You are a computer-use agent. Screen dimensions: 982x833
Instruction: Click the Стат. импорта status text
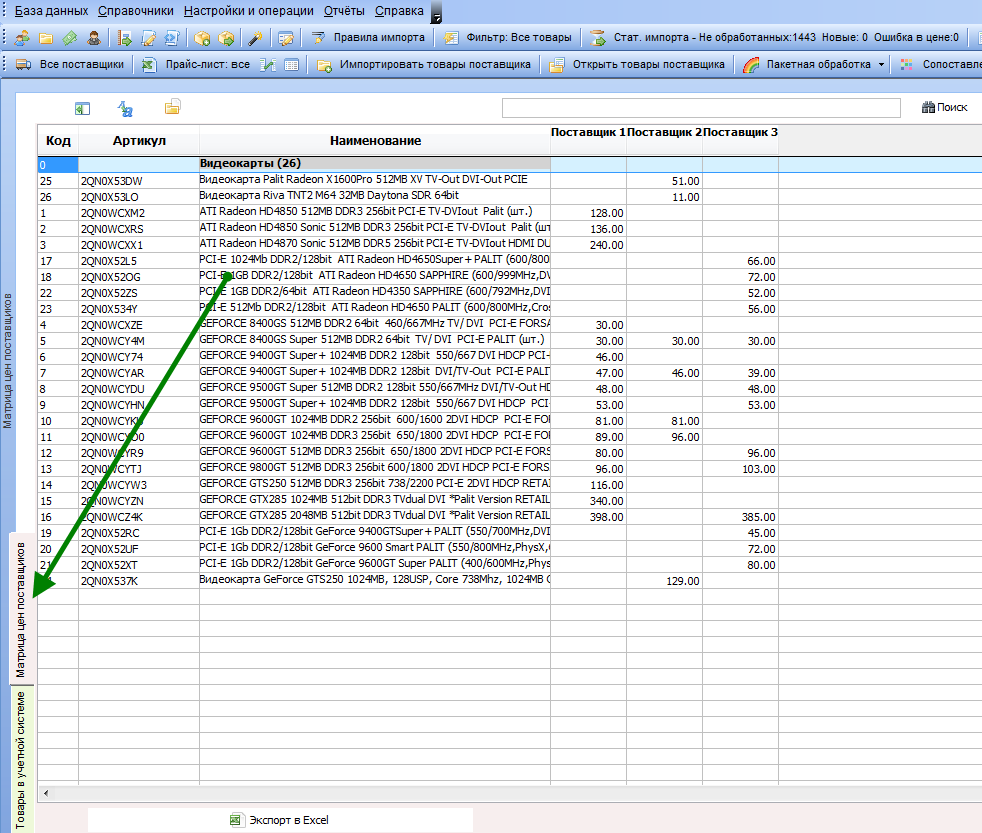pyautogui.click(x=786, y=38)
